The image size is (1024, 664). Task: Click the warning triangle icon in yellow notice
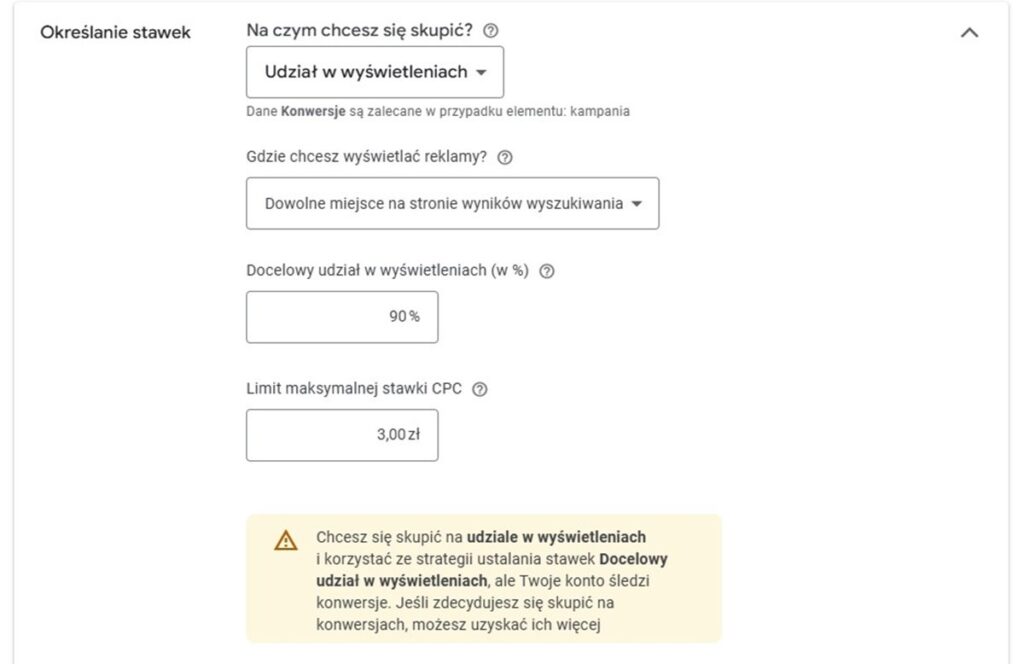tap(285, 541)
